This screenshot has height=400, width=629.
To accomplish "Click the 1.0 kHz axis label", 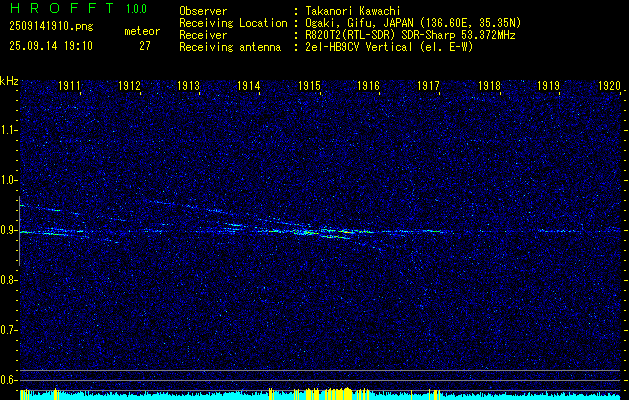I will click(7, 181).
